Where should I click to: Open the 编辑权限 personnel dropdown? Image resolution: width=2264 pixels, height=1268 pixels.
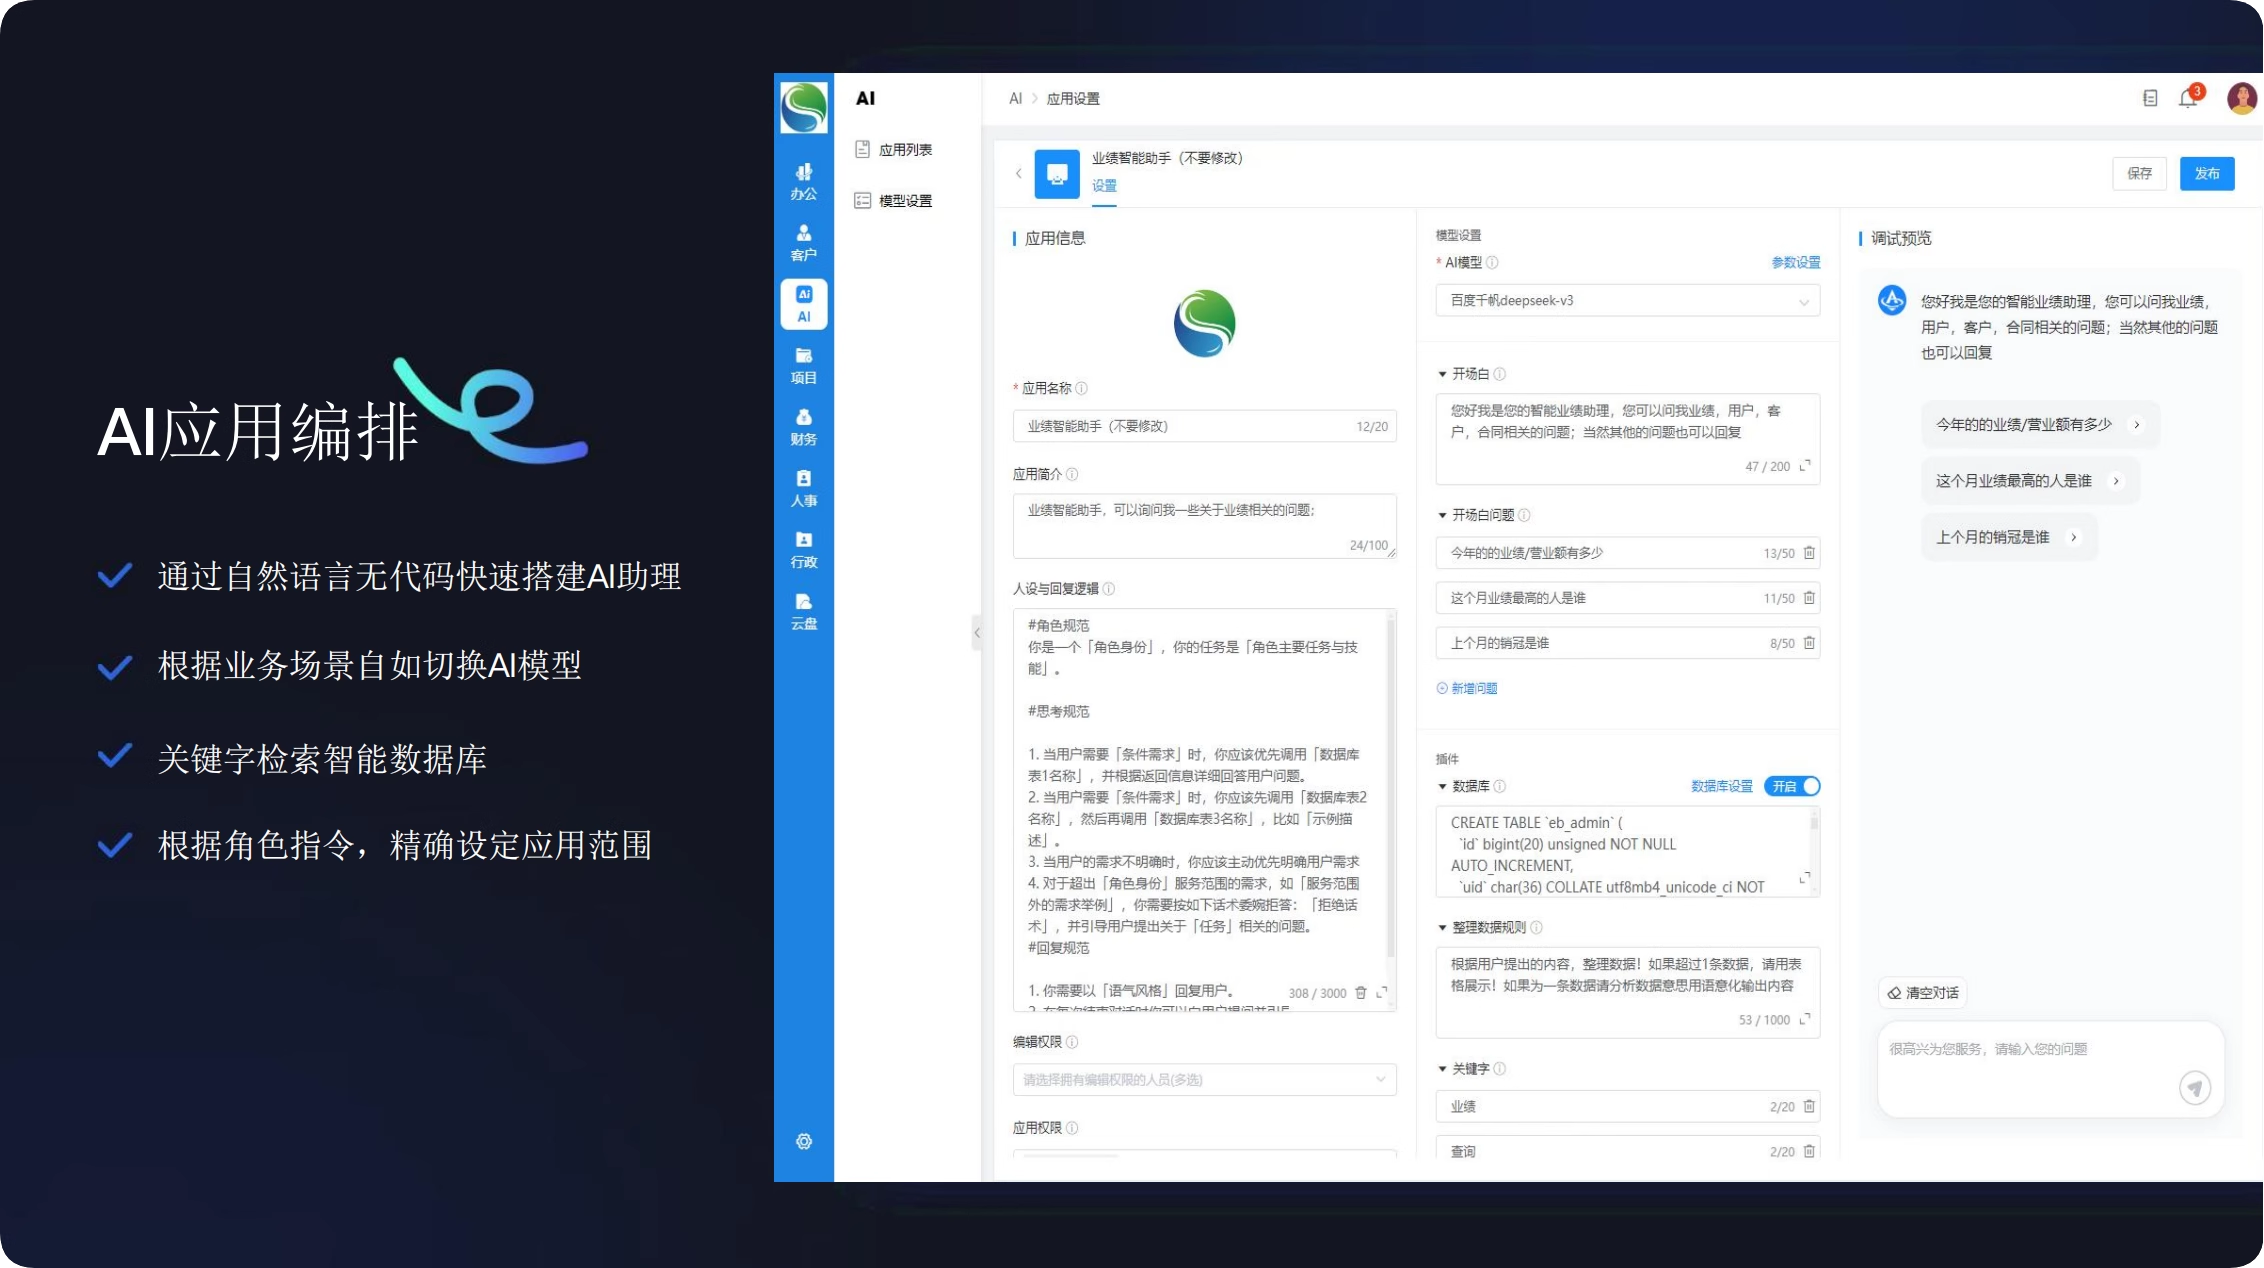[x=1204, y=1079]
